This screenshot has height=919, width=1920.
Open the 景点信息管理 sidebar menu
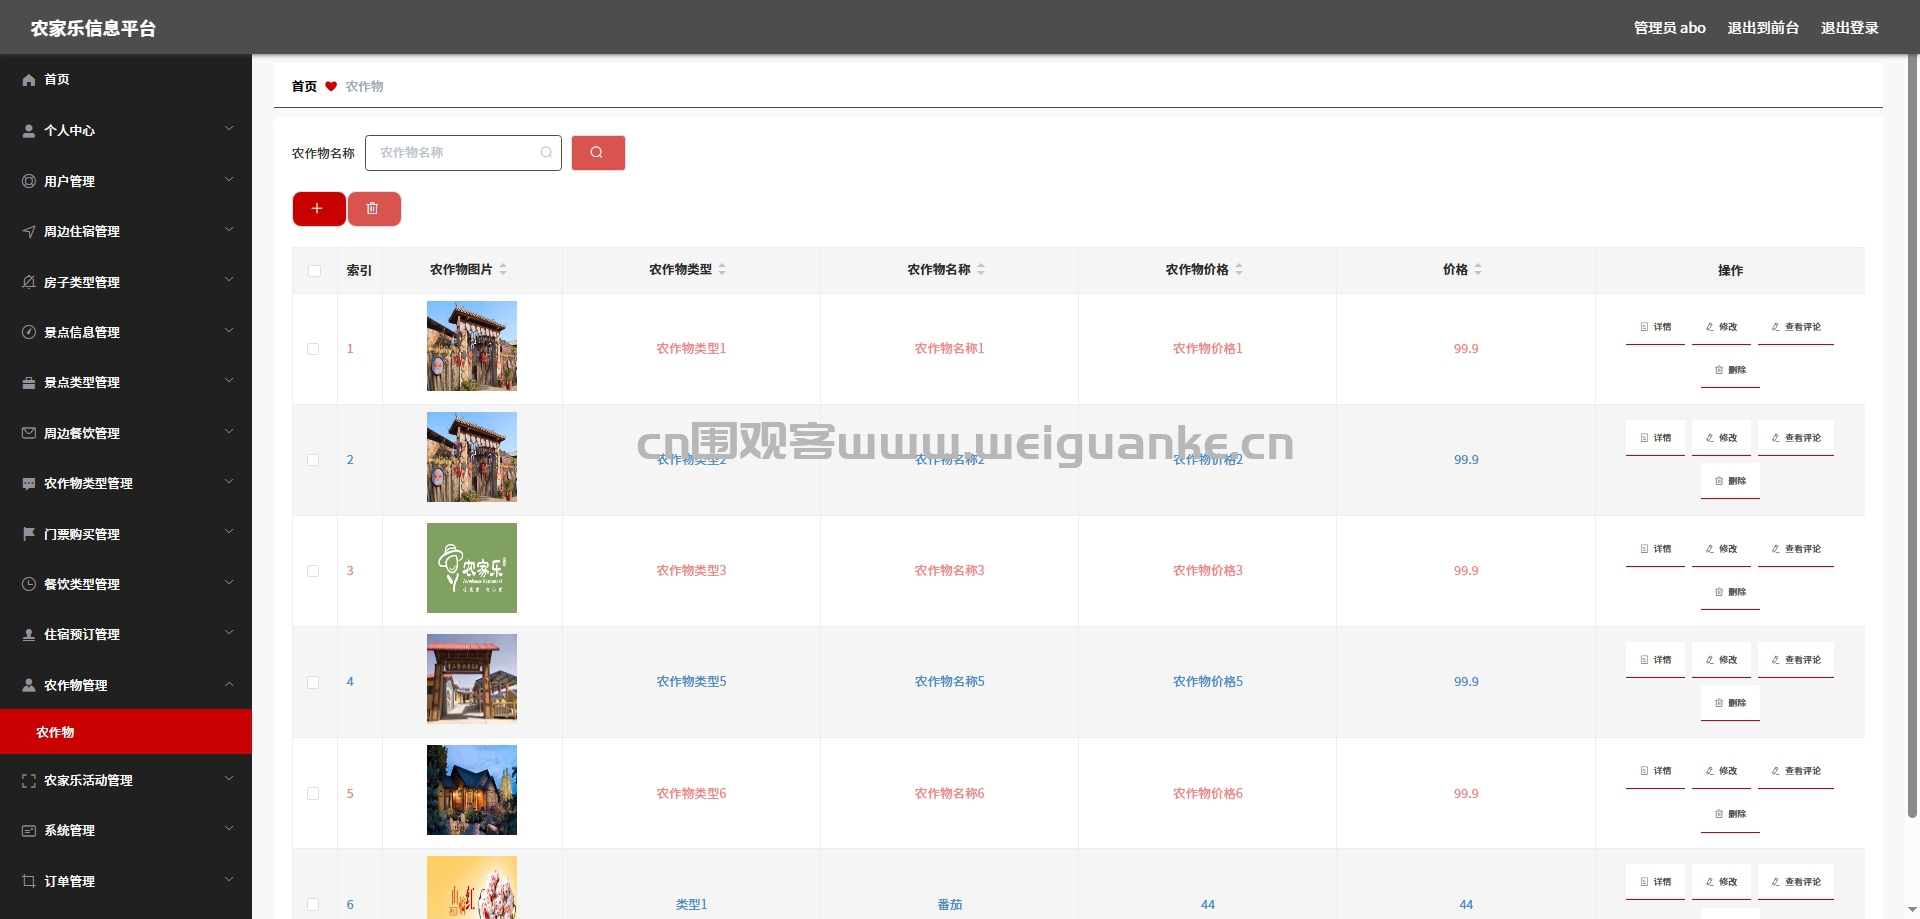(x=126, y=332)
